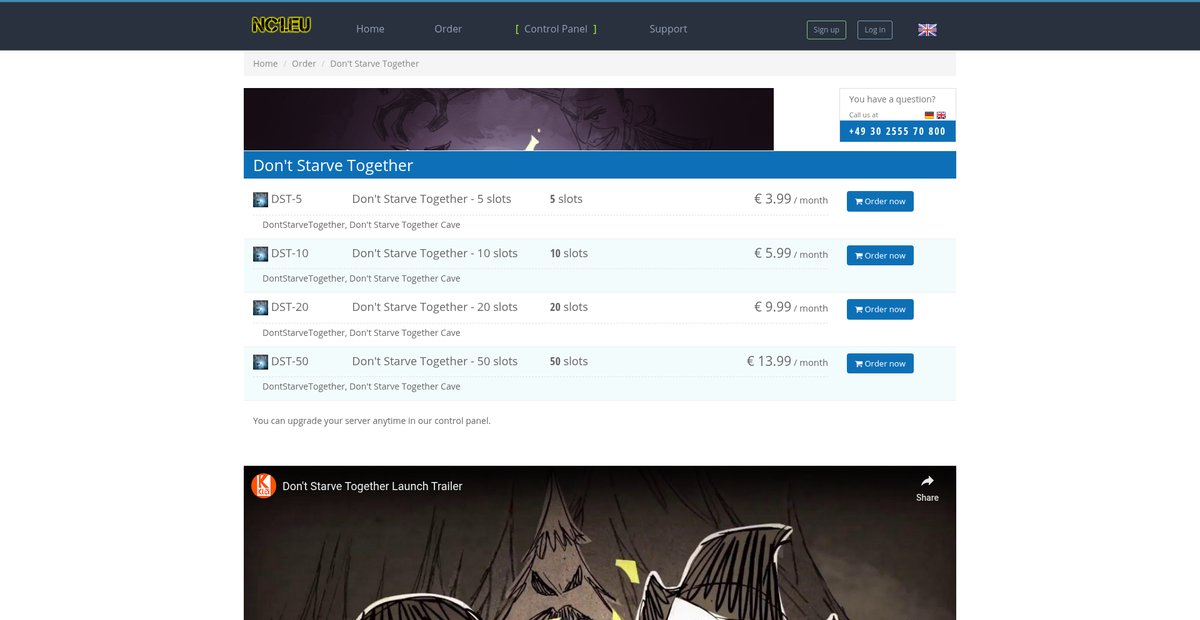Image resolution: width=1200 pixels, height=620 pixels.
Task: Open the Klei channel avatar on the video
Action: (x=264, y=486)
